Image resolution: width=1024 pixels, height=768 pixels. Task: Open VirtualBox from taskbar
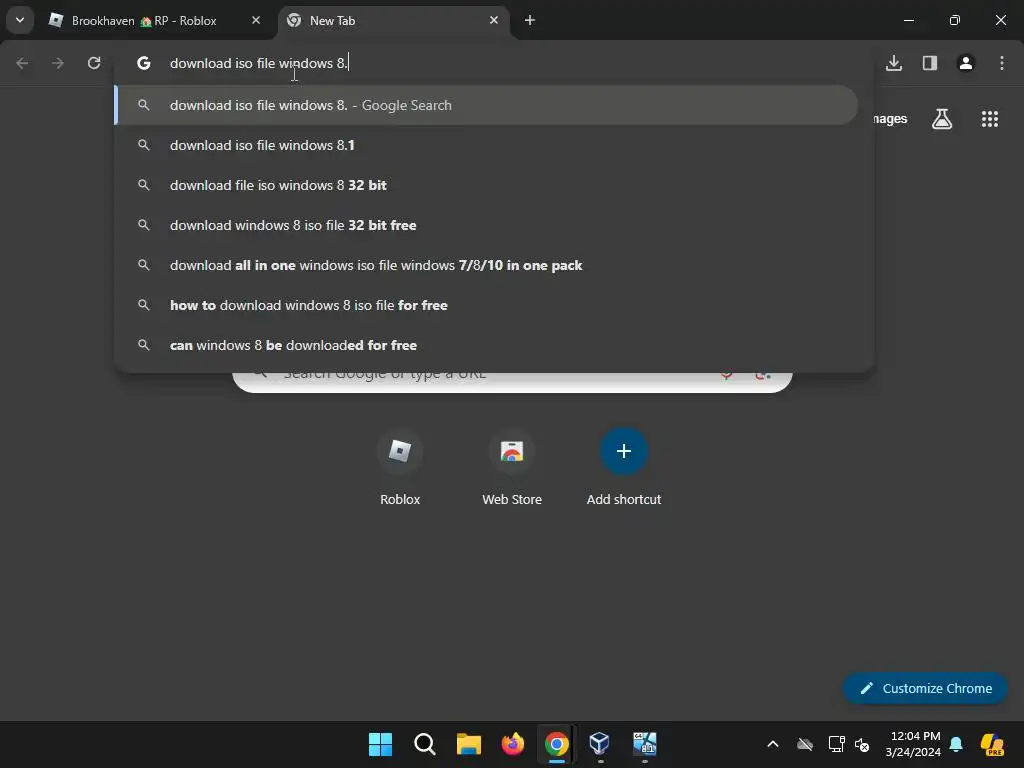(600, 744)
